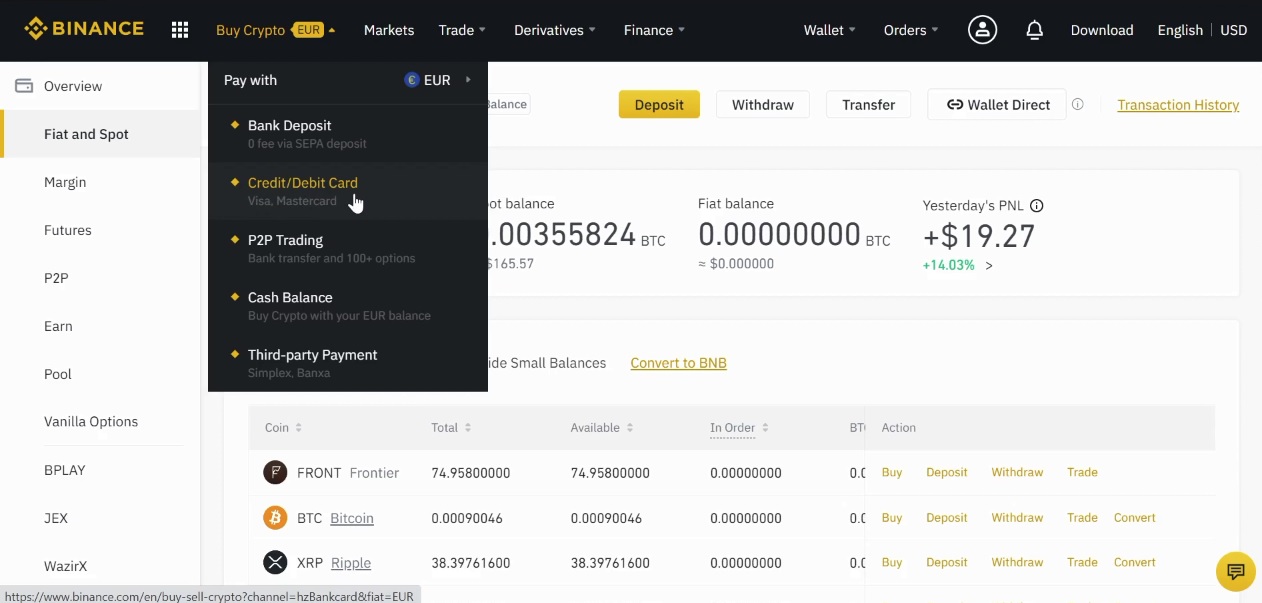Image resolution: width=1262 pixels, height=603 pixels.
Task: Click the Transfer button
Action: [x=868, y=104]
